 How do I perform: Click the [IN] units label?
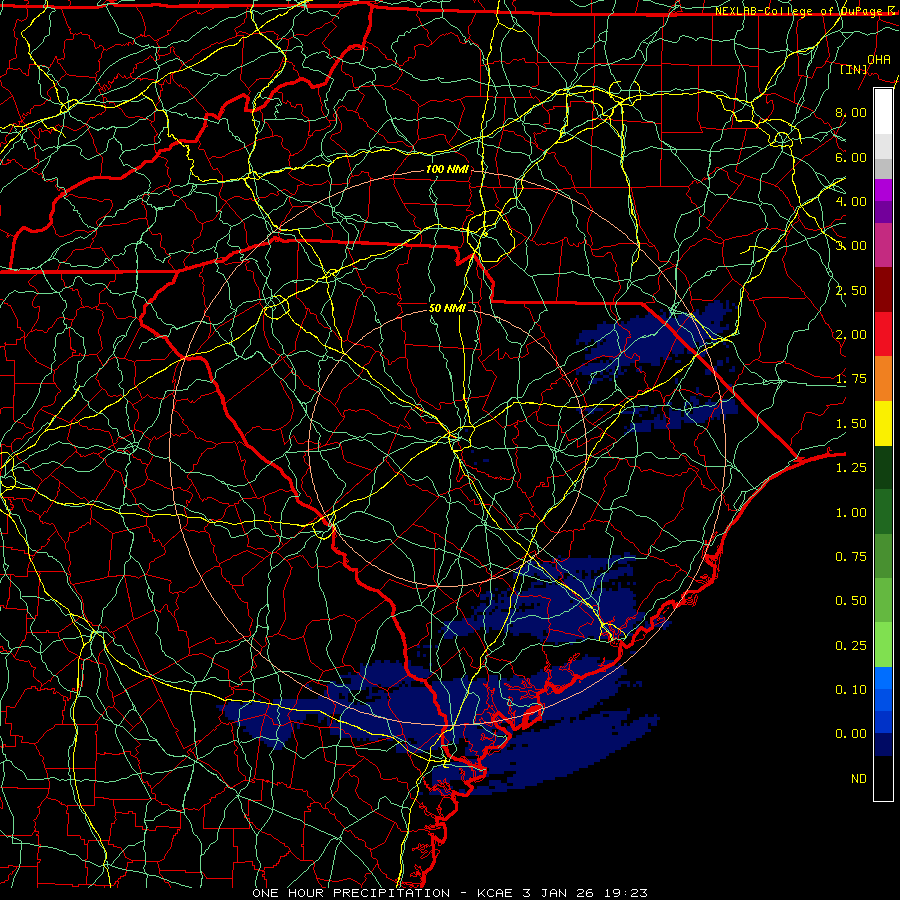[x=854, y=69]
